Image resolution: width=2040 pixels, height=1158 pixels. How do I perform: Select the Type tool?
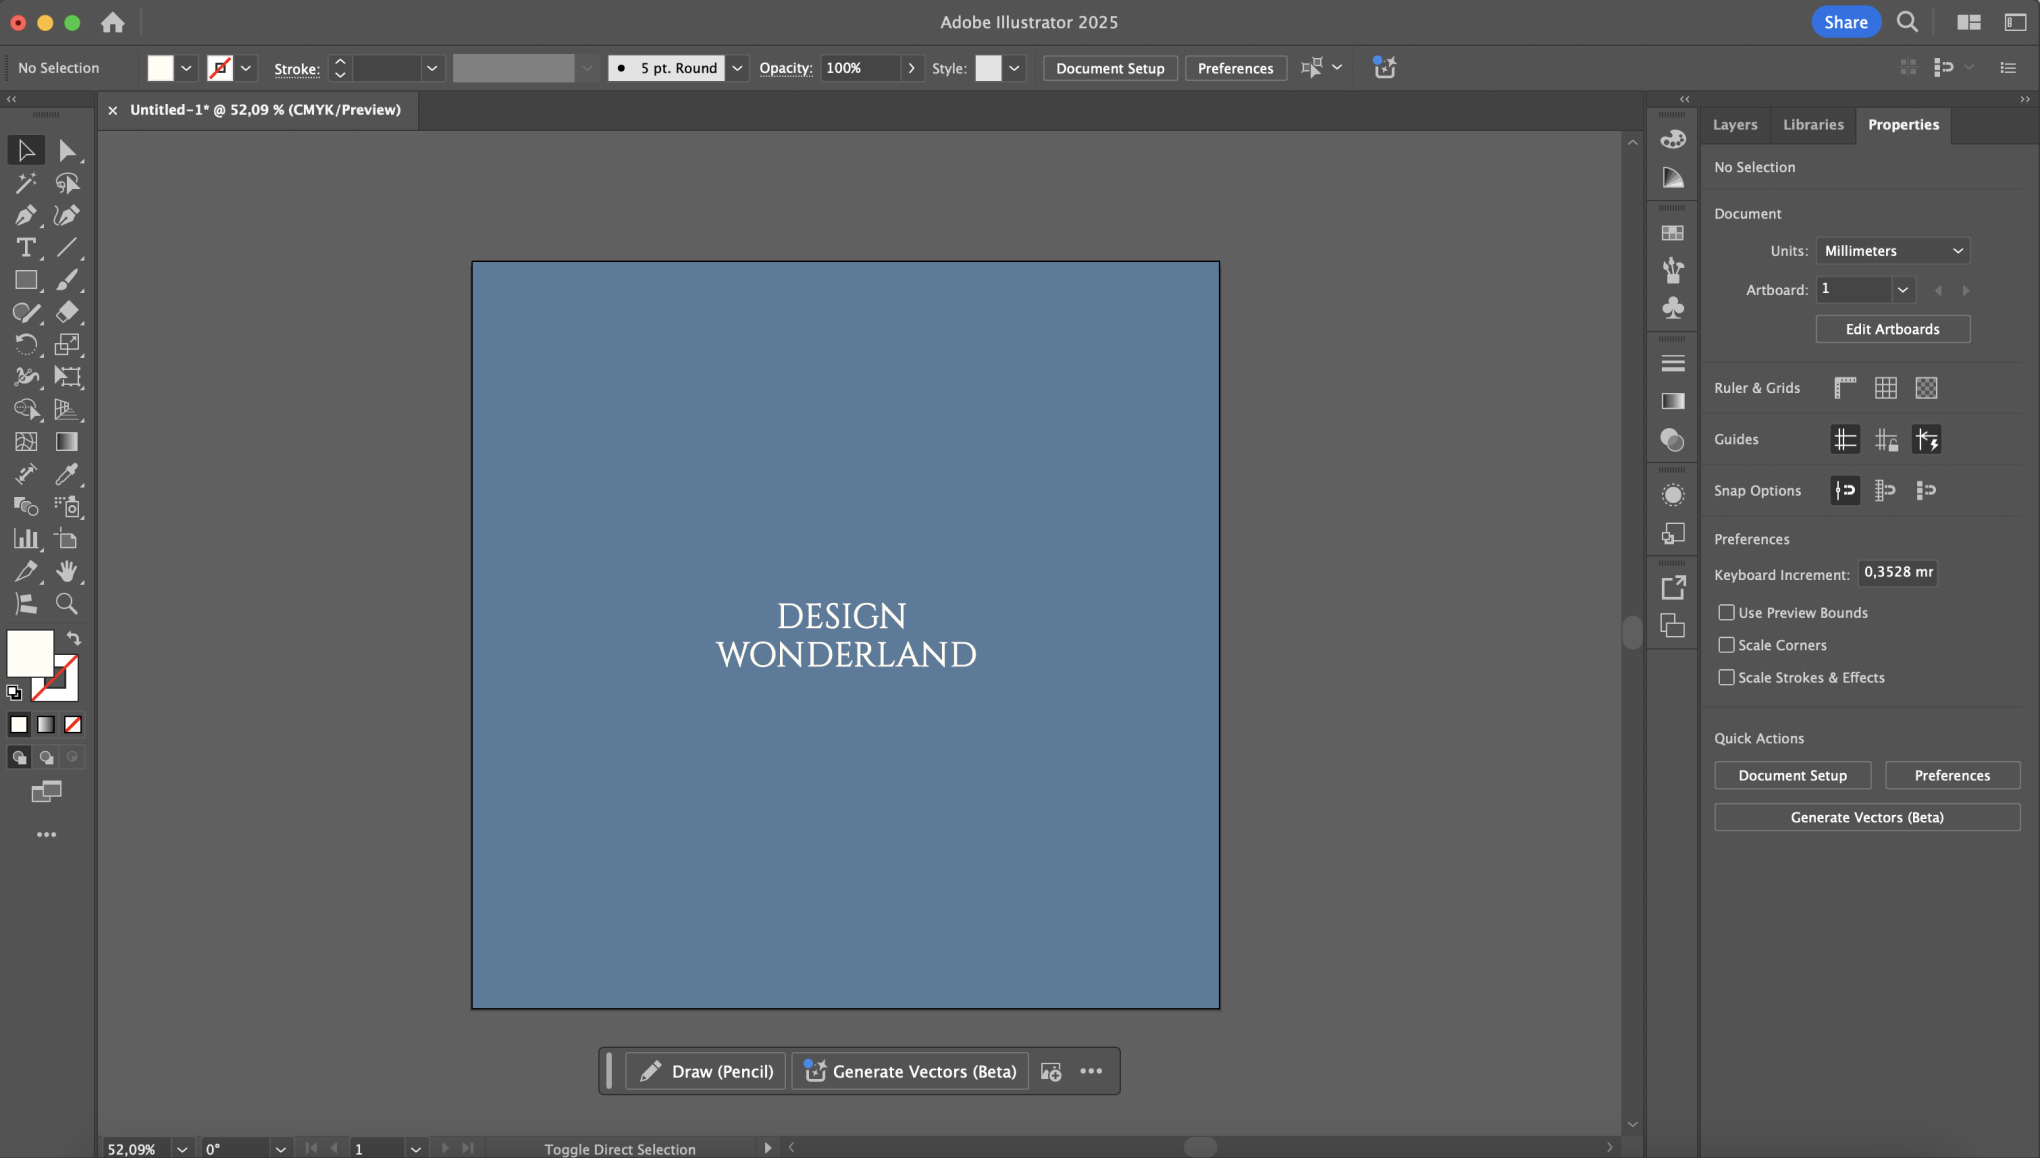coord(25,248)
